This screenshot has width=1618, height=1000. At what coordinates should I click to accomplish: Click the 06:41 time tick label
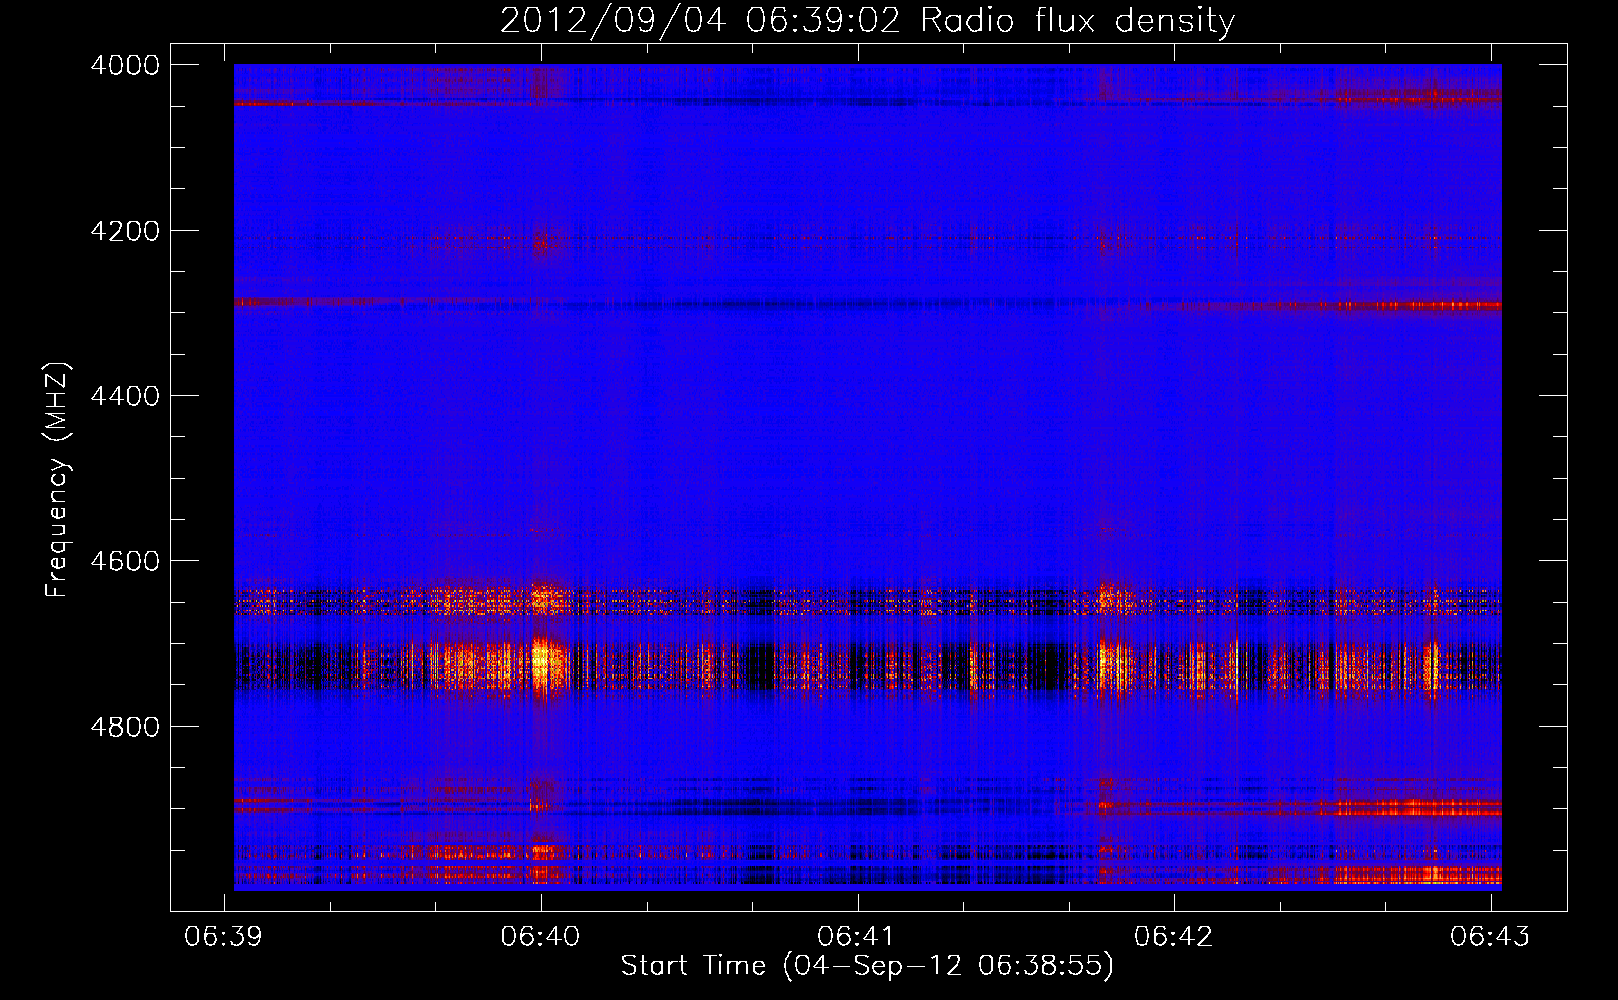856,936
